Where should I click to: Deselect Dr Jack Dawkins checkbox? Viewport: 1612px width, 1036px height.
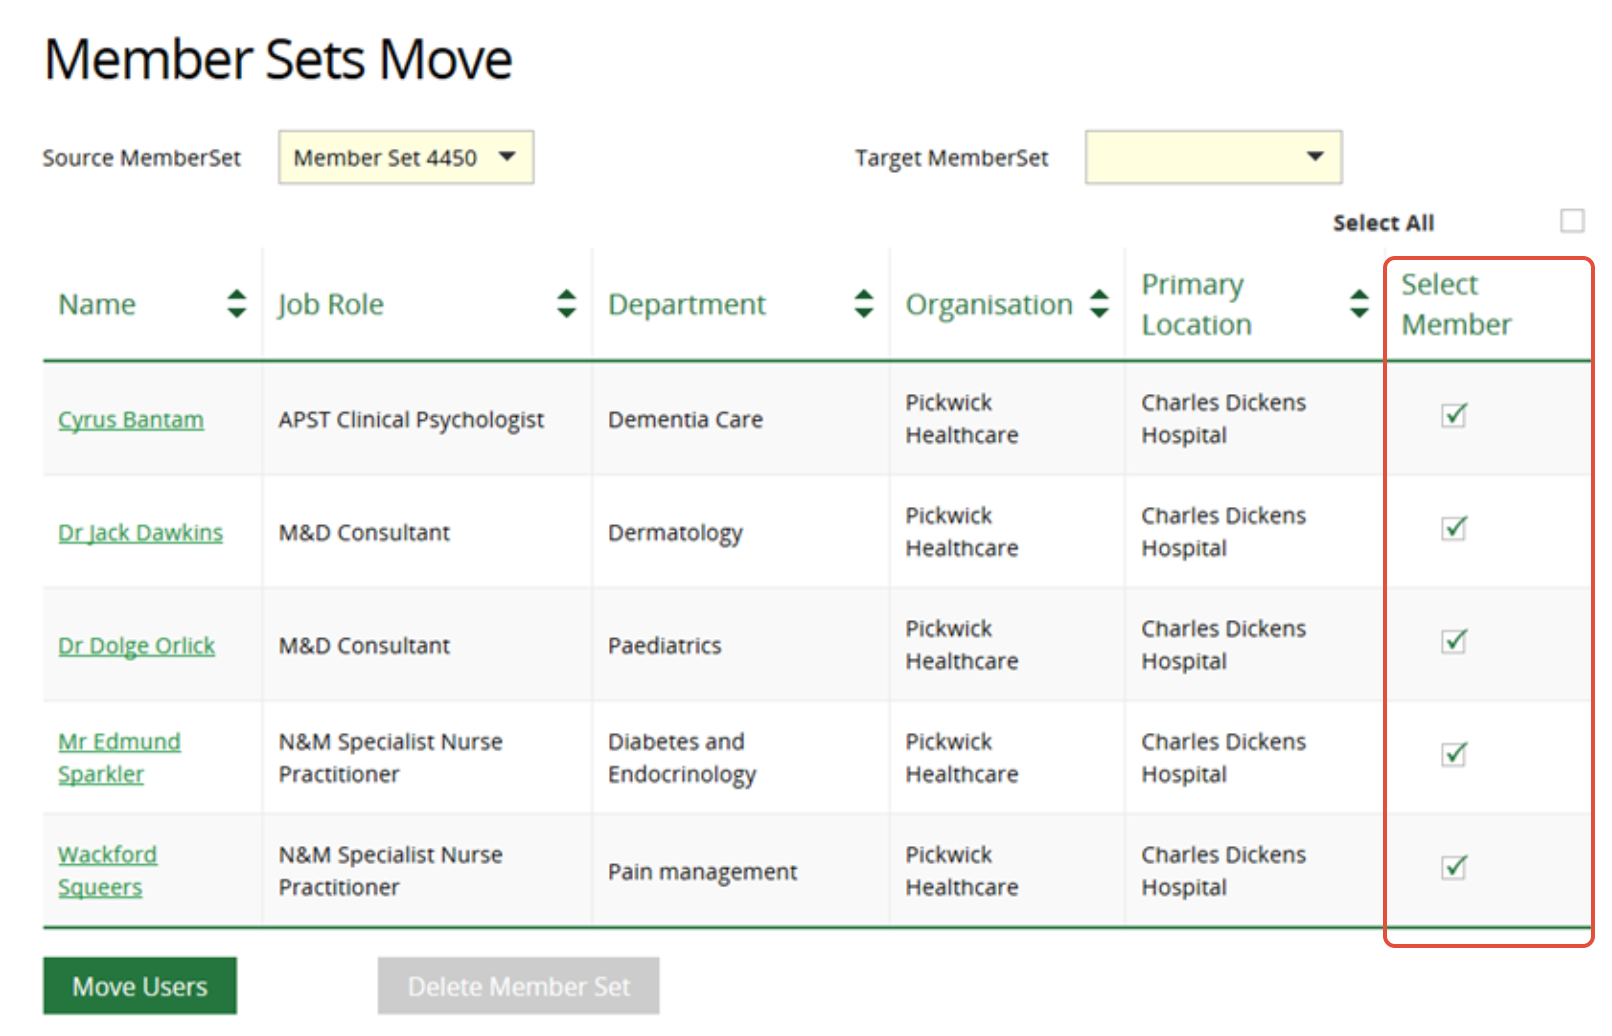[1453, 528]
